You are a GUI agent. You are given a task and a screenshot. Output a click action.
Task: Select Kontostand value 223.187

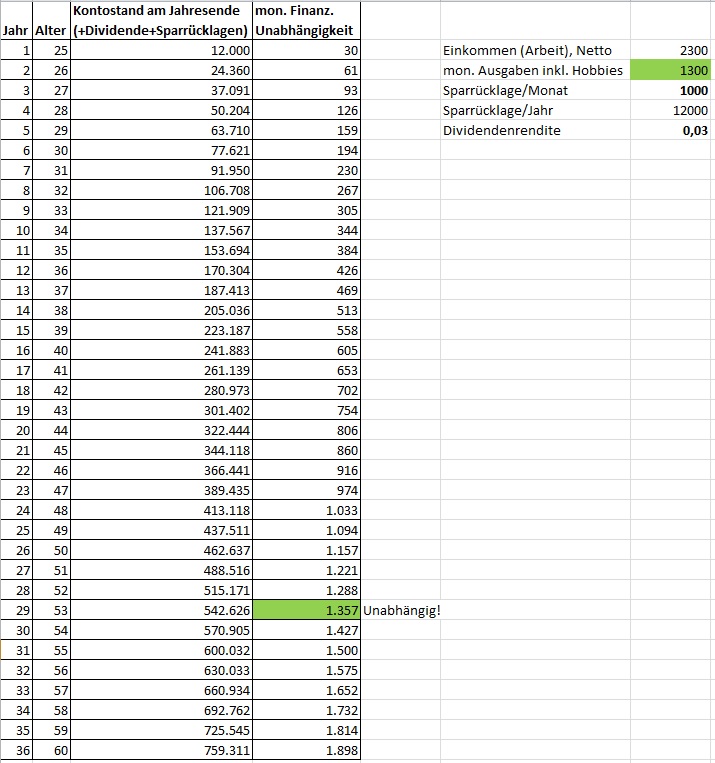click(x=161, y=329)
